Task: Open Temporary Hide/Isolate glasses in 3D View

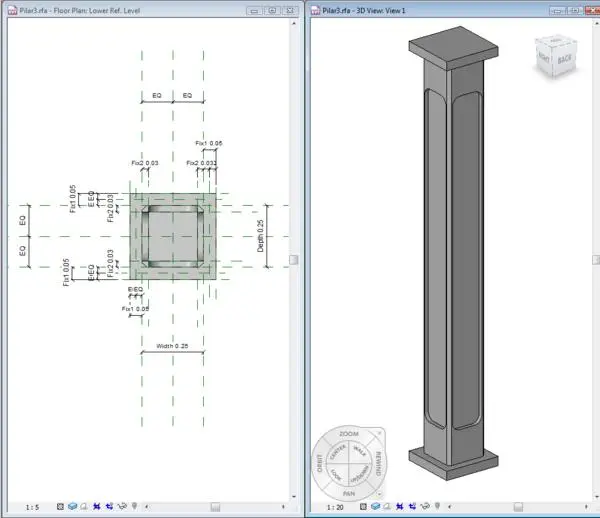Action: tap(425, 507)
